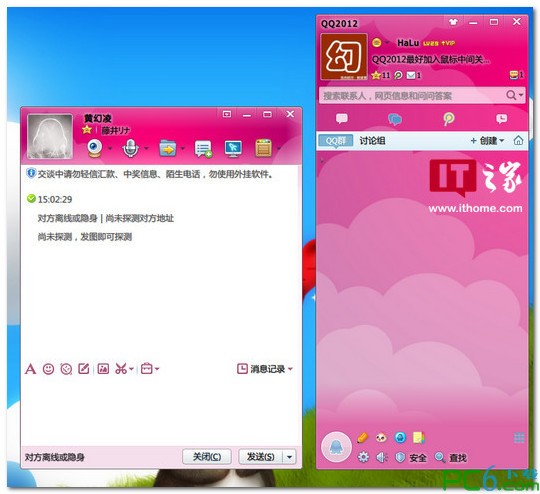Click the 搜索联系人 search field
540x494 pixels.
(412, 95)
